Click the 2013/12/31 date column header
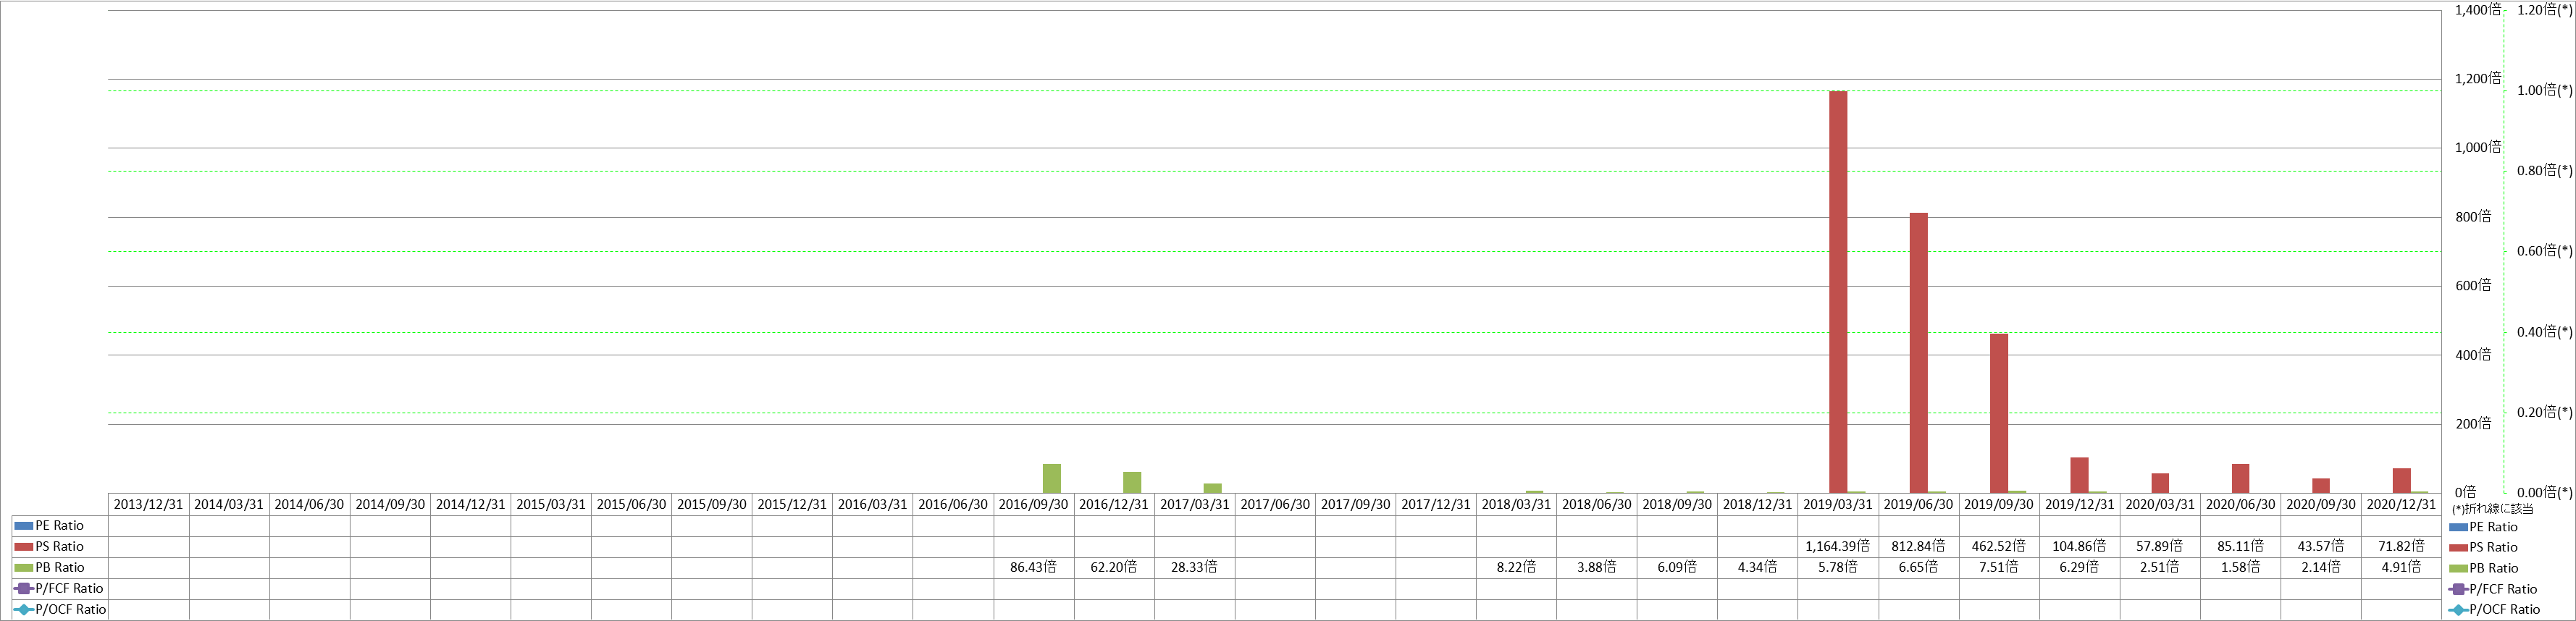Screen dimensions: 2576x621 (x=148, y=504)
